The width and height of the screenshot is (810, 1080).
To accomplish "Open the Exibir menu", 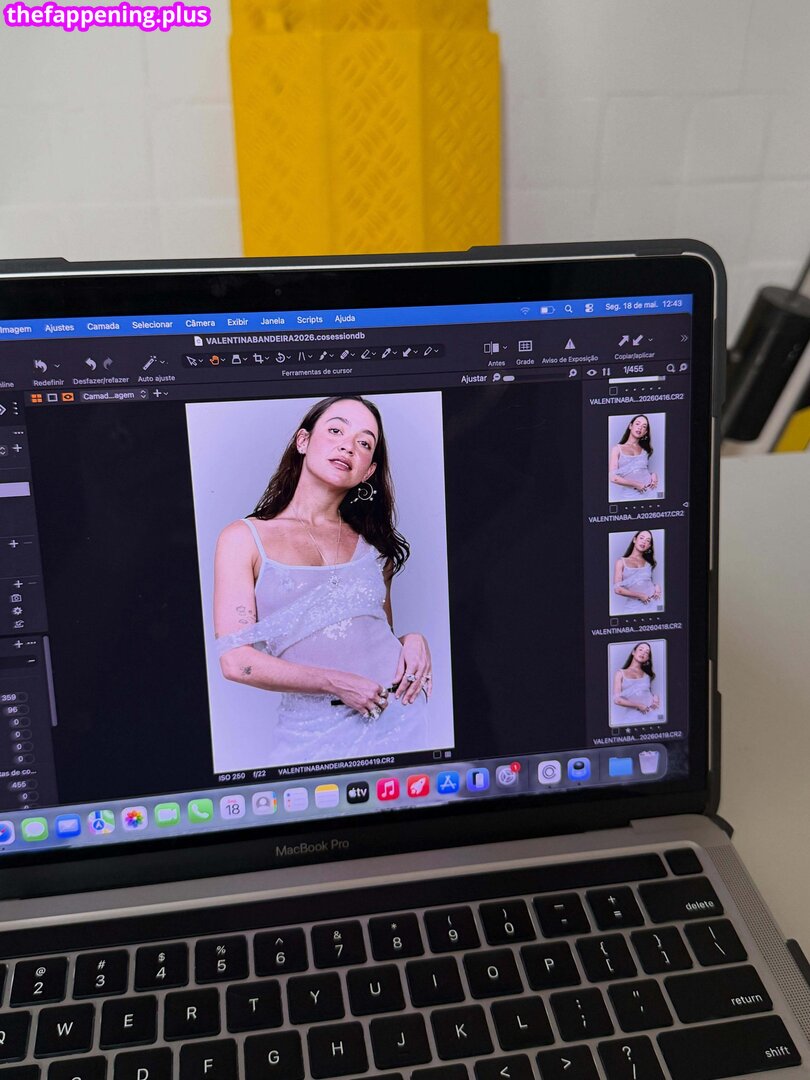I will 238,322.
